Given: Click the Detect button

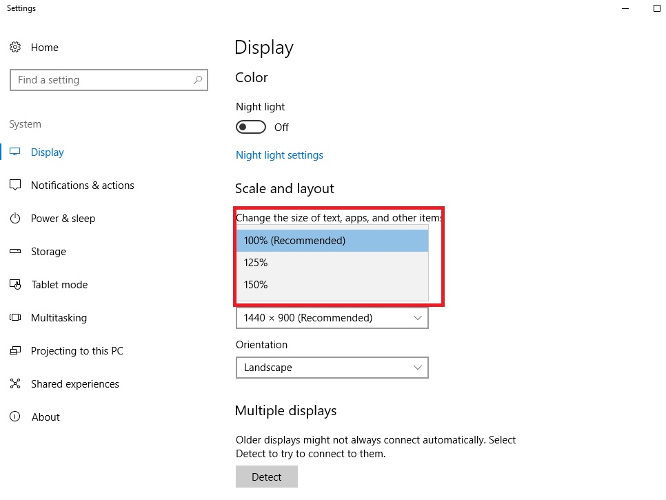Looking at the screenshot, I should pyautogui.click(x=267, y=477).
